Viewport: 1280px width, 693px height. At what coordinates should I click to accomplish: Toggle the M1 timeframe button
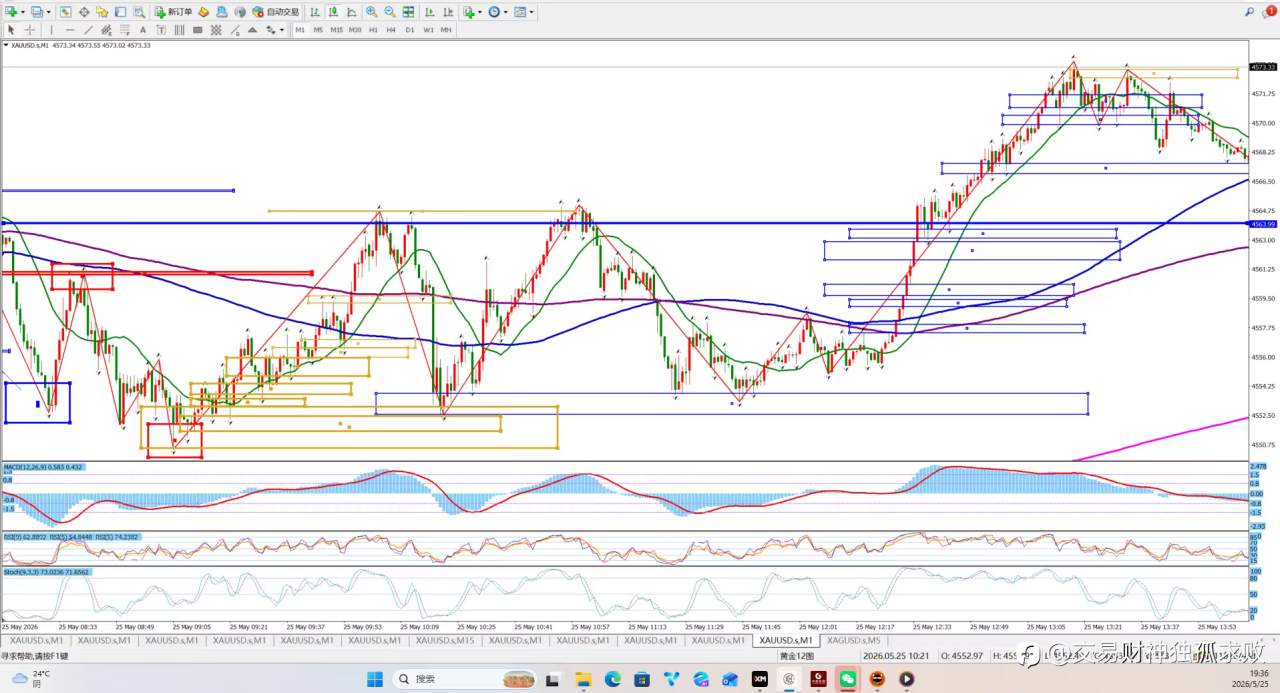300,30
